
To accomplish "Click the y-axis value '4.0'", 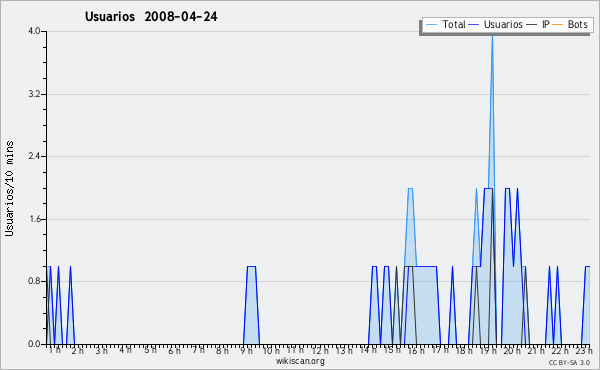I will point(34,31).
